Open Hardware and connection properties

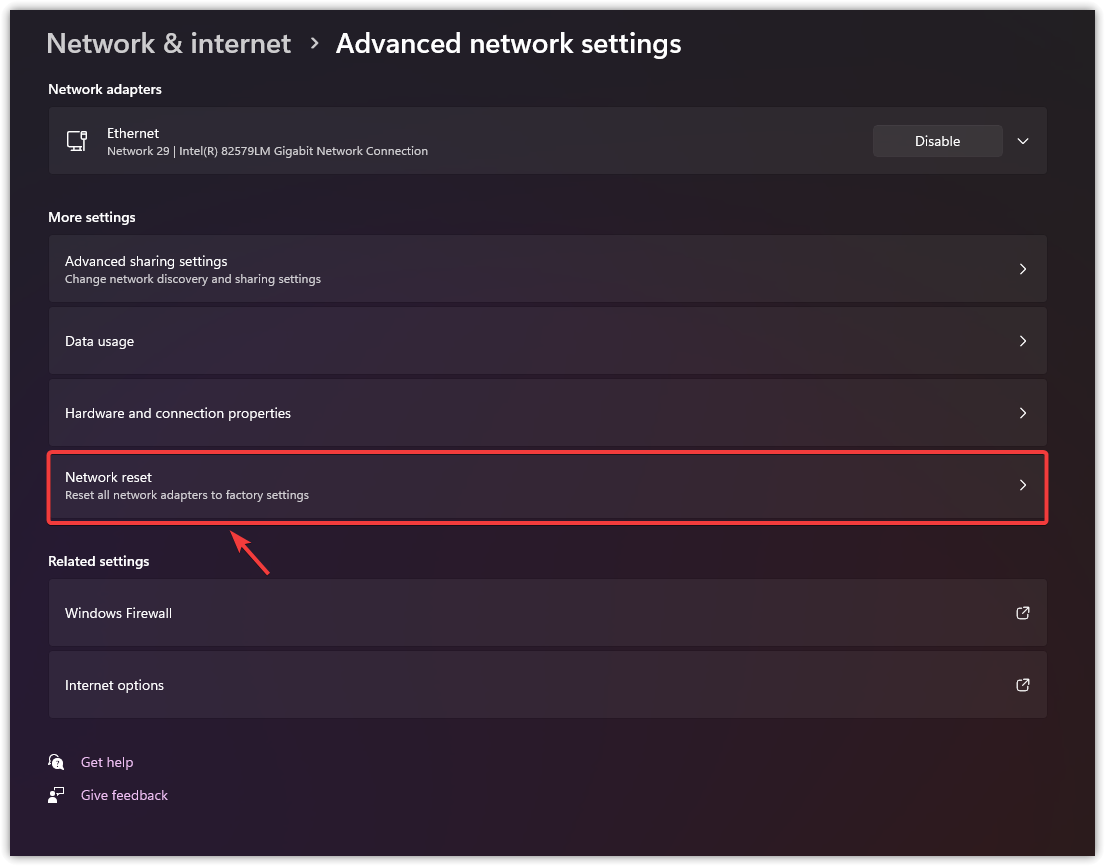178,413
